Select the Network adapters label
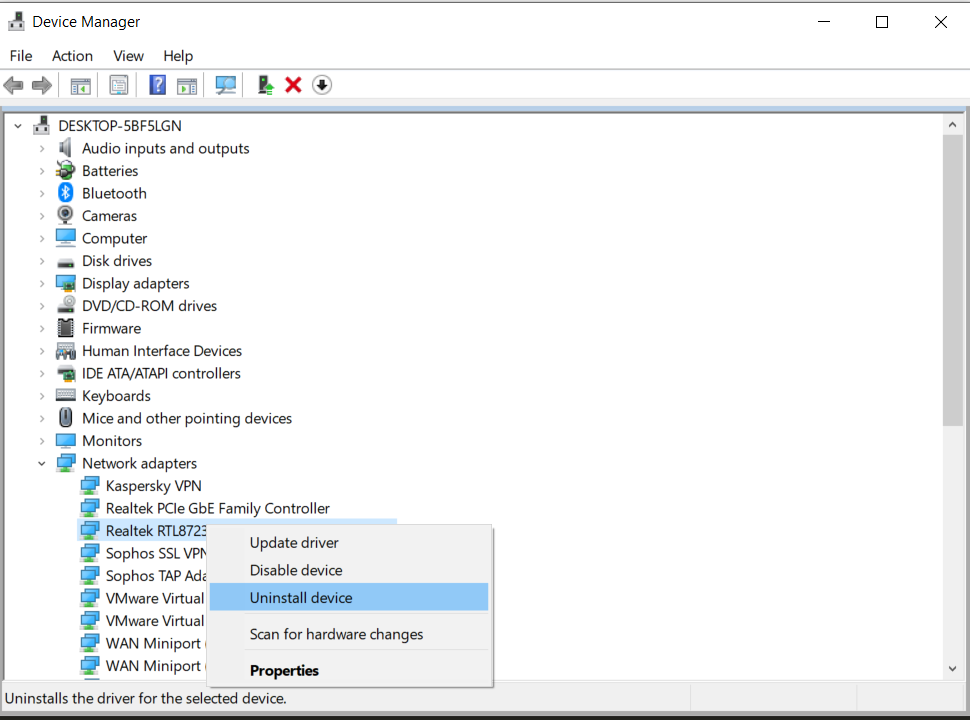Image resolution: width=970 pixels, height=720 pixels. coord(139,463)
